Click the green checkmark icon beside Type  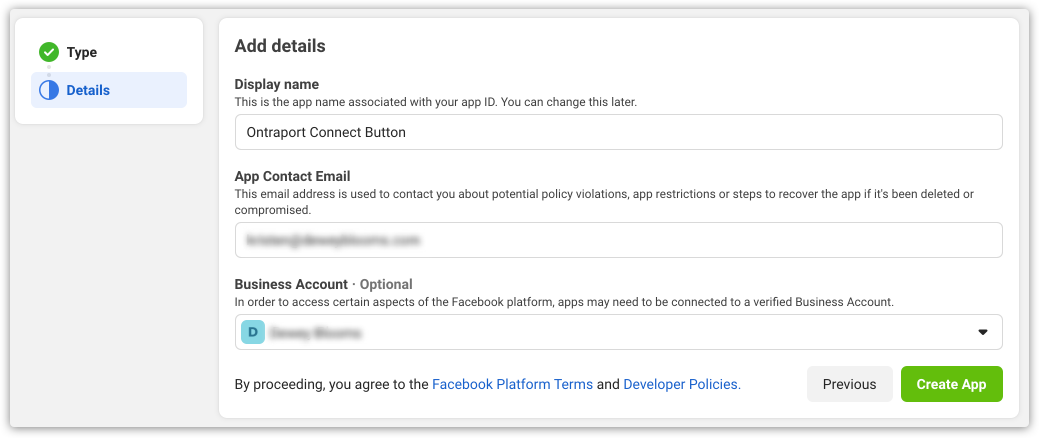[49, 52]
